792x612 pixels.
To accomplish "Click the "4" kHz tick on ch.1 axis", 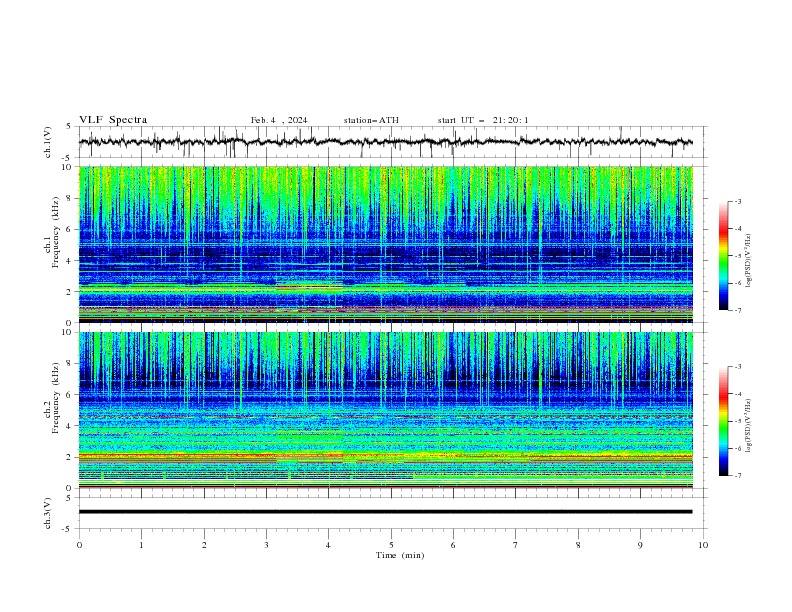I will coord(70,261).
